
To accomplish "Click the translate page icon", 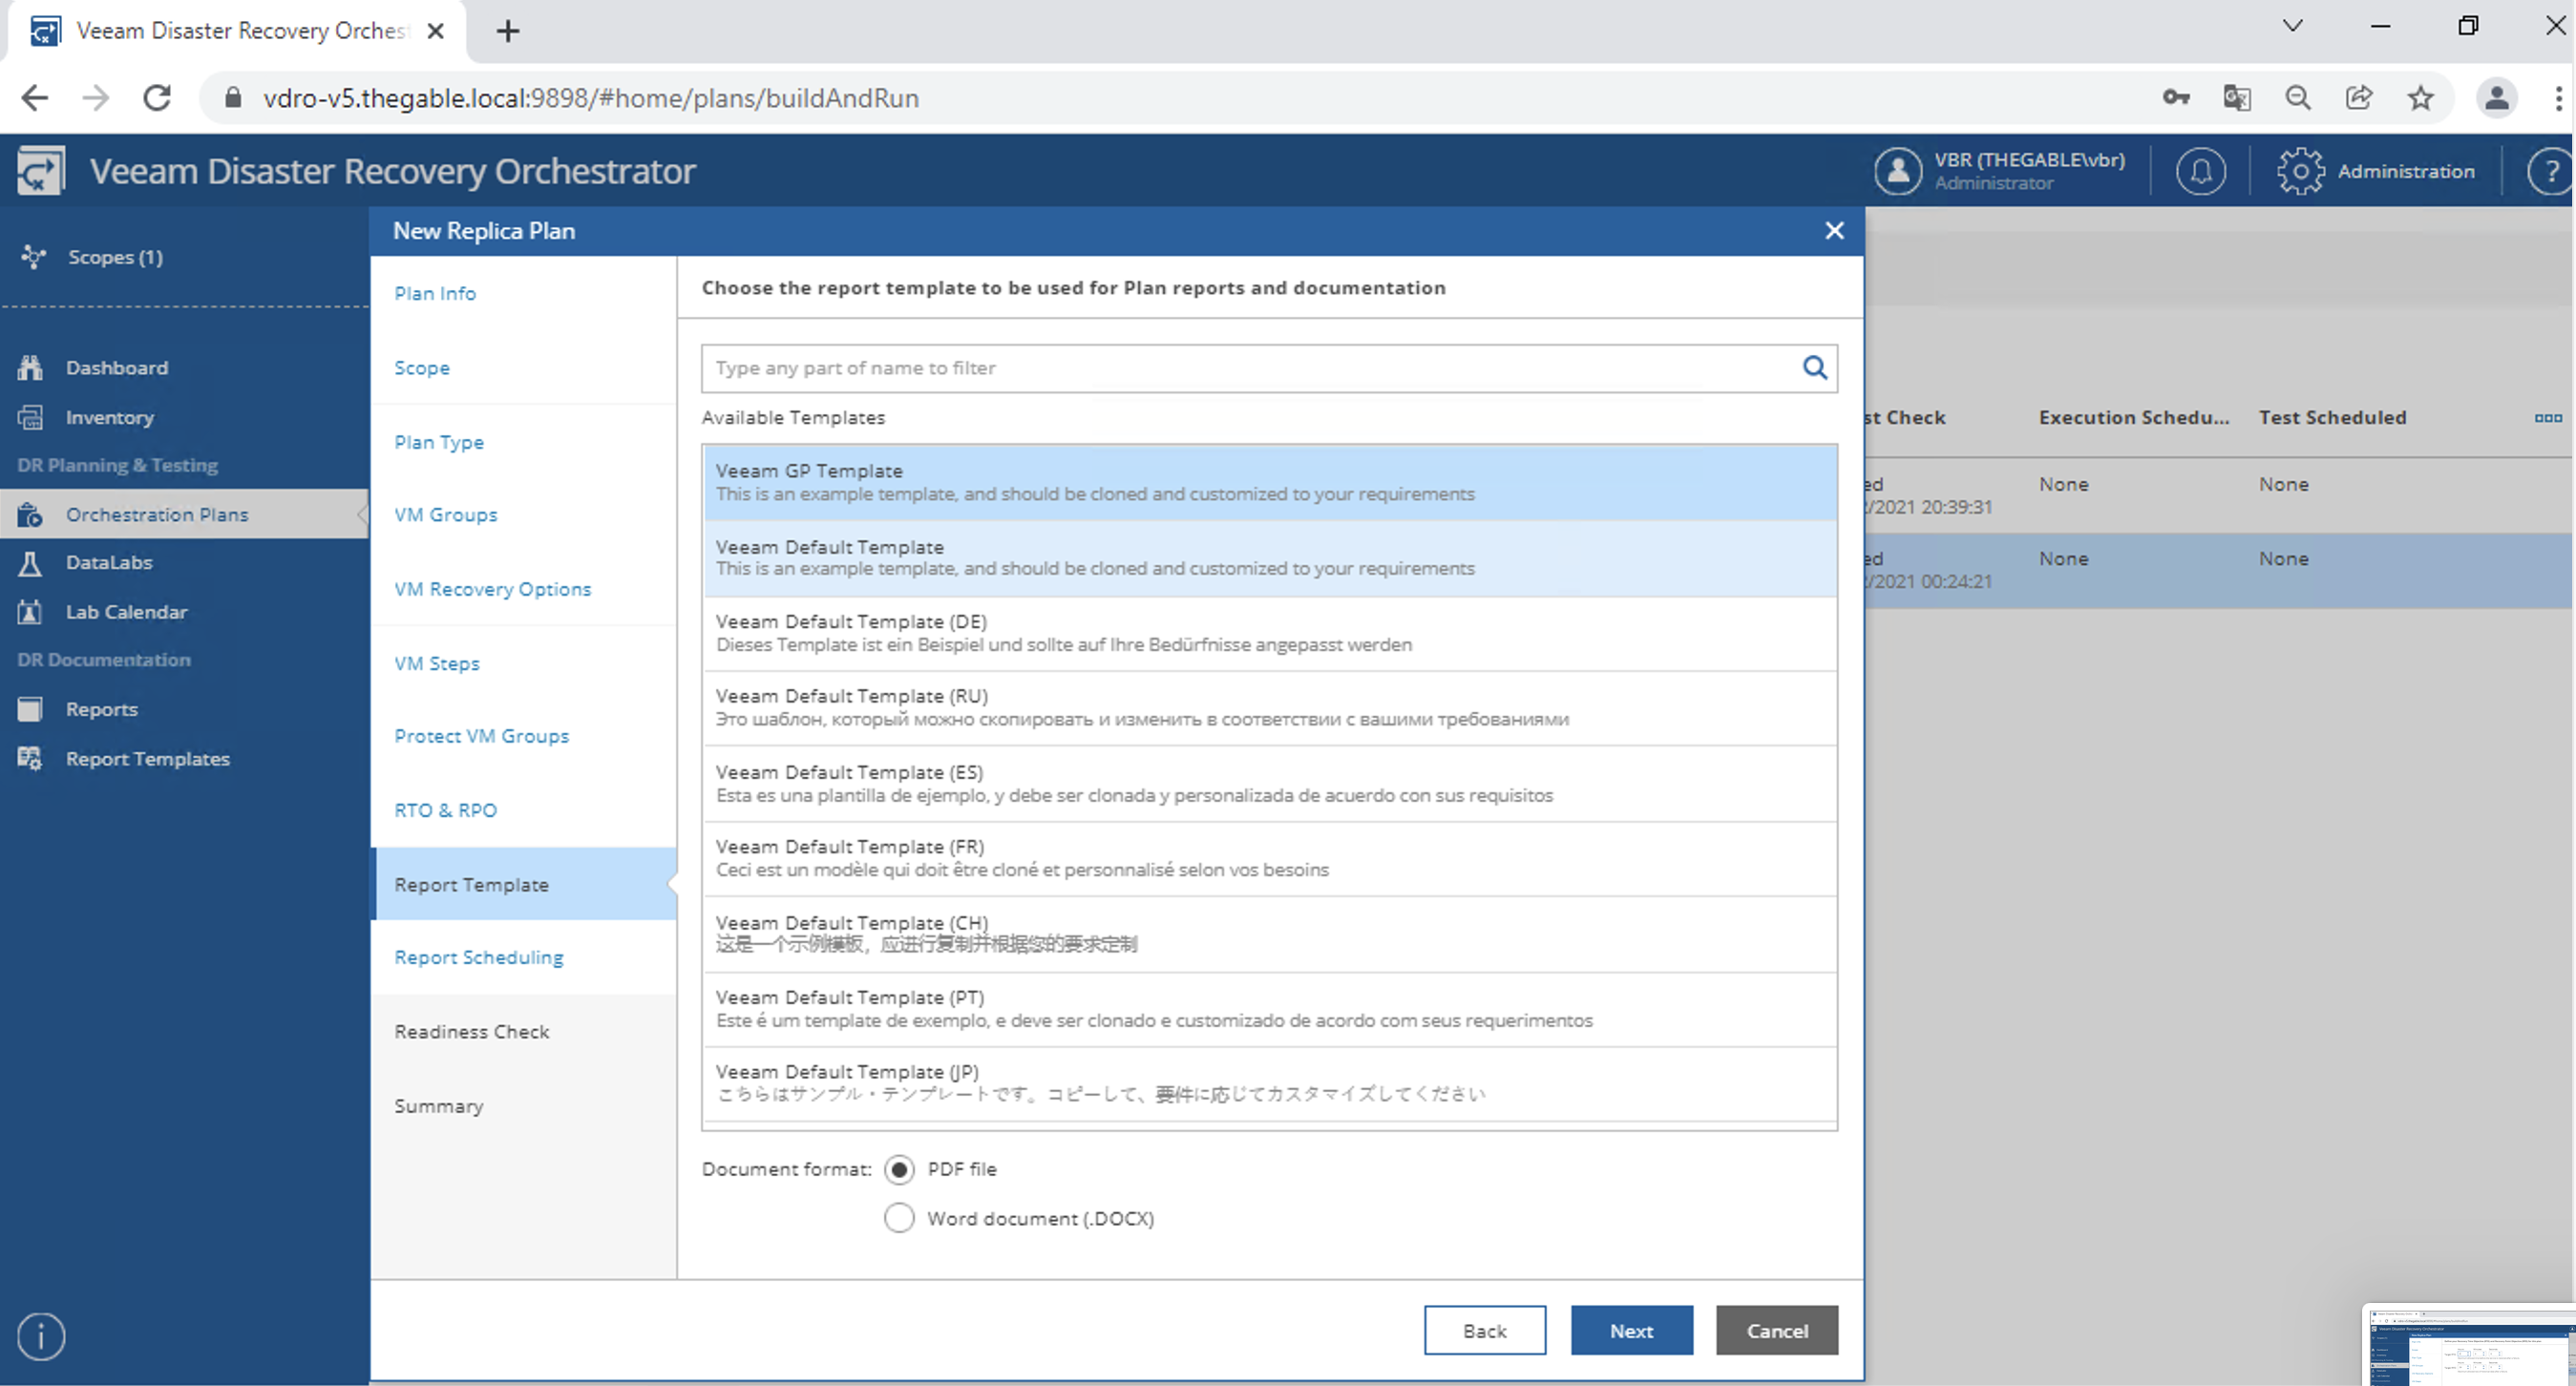I will 2237,98.
